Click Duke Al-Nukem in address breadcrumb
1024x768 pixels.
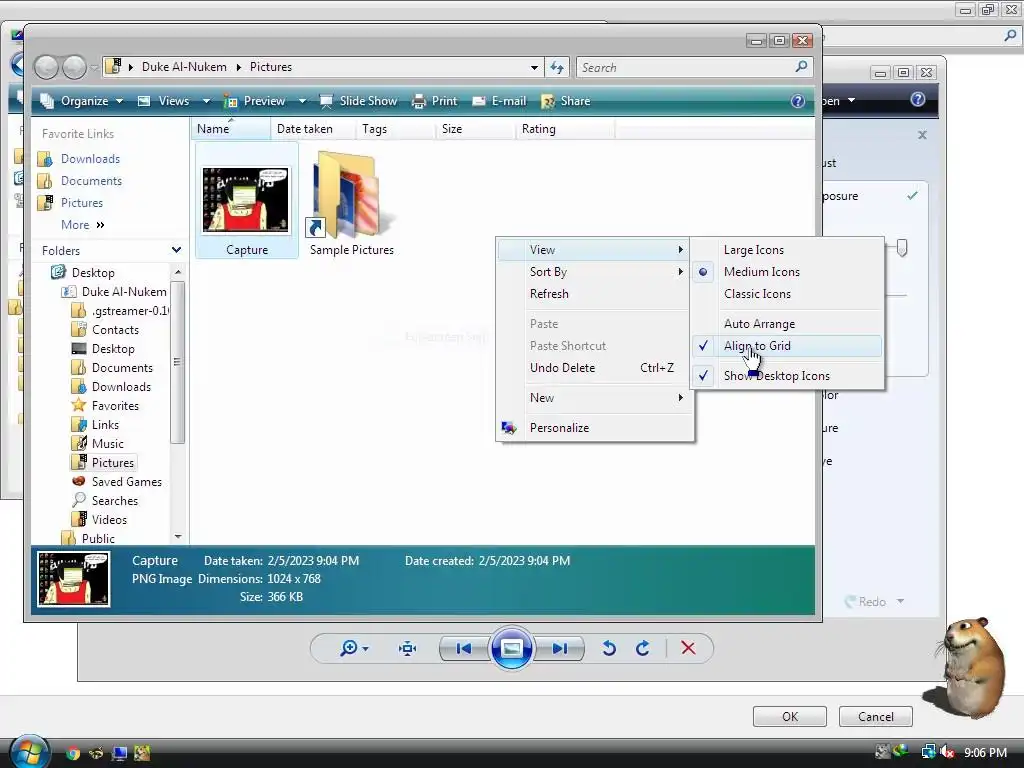click(184, 67)
